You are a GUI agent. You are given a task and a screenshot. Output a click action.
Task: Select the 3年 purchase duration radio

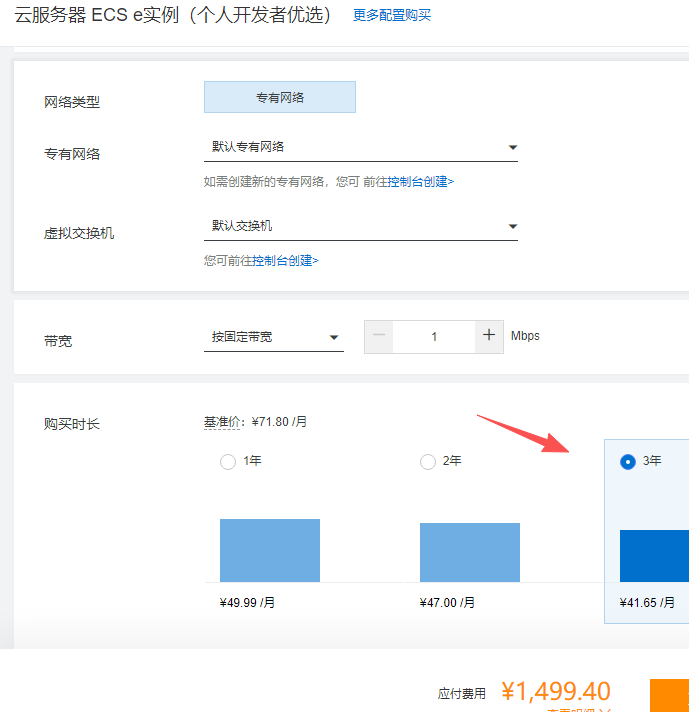pos(628,462)
